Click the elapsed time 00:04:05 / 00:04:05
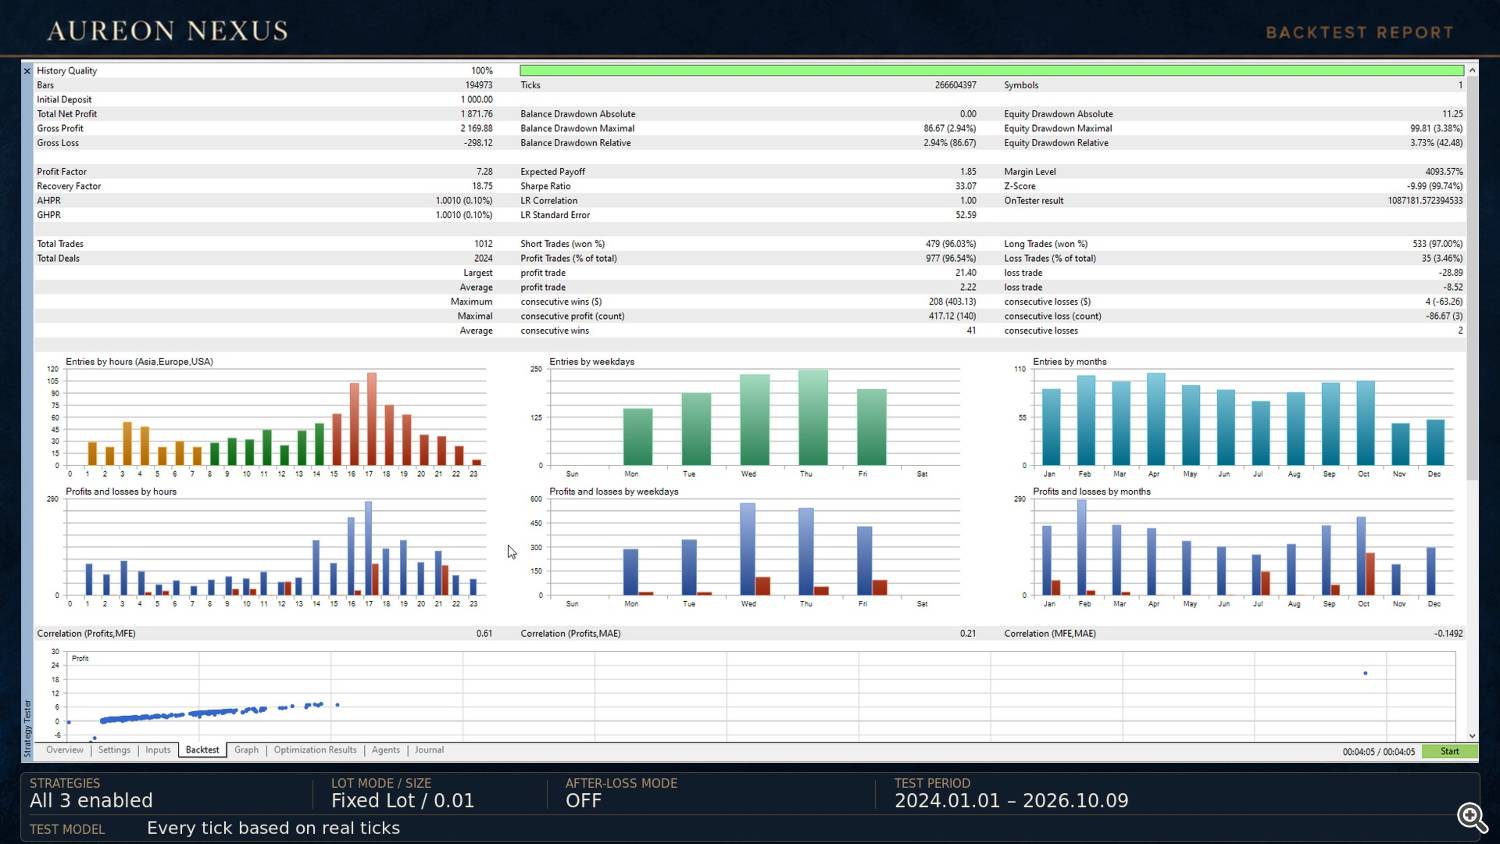Image resolution: width=1500 pixels, height=844 pixels. tap(1379, 752)
